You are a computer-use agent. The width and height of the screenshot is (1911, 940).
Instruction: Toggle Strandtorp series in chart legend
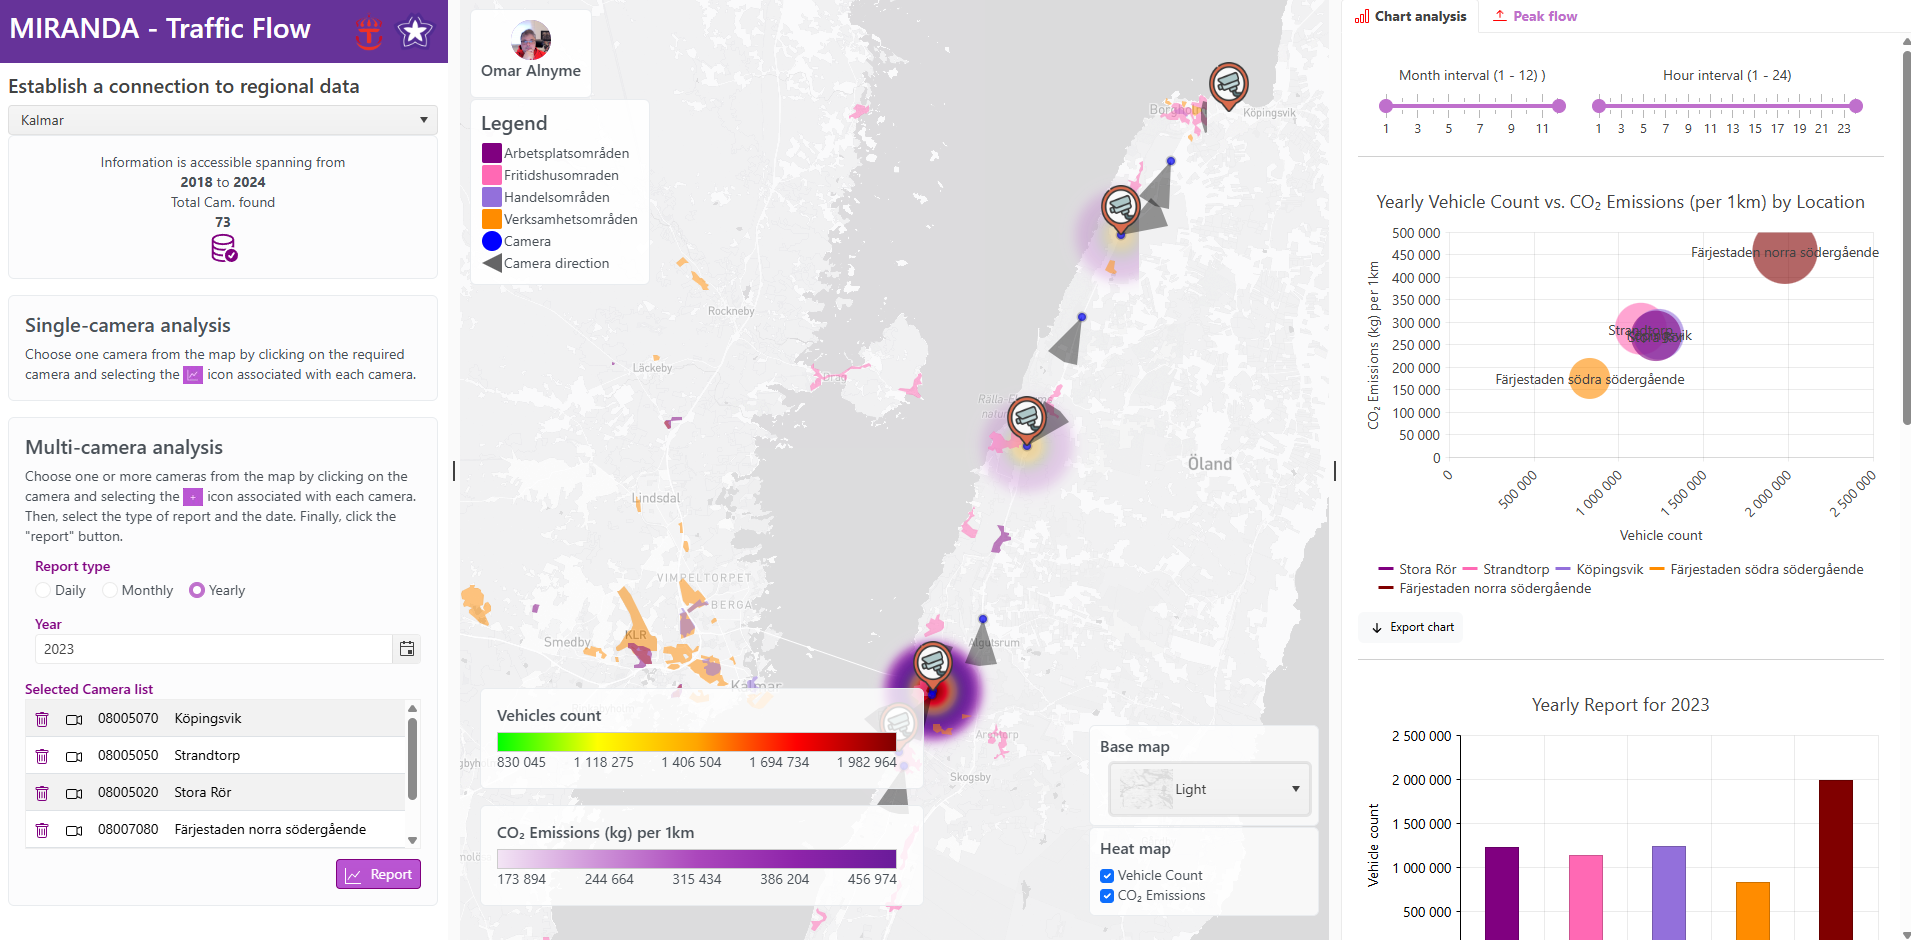1506,569
